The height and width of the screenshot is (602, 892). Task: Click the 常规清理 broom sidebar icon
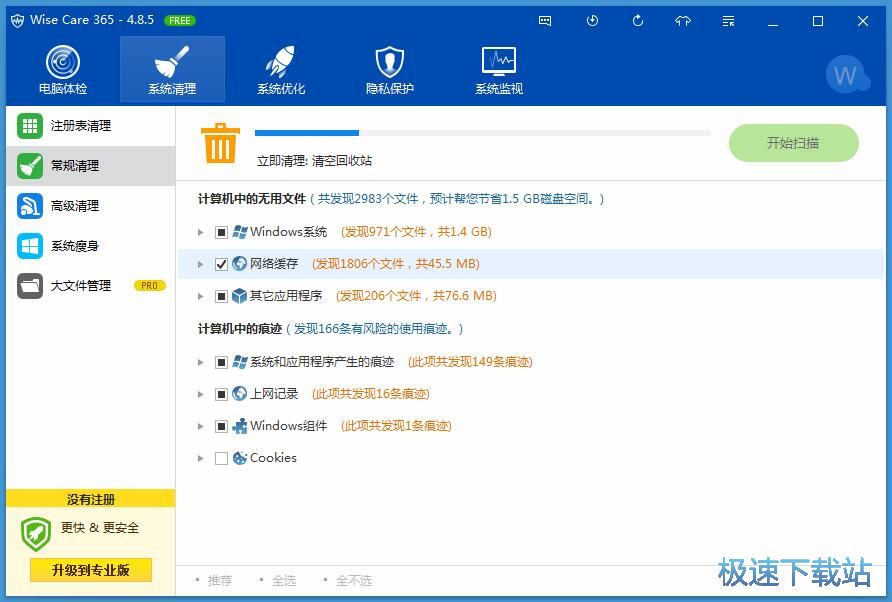[30, 166]
